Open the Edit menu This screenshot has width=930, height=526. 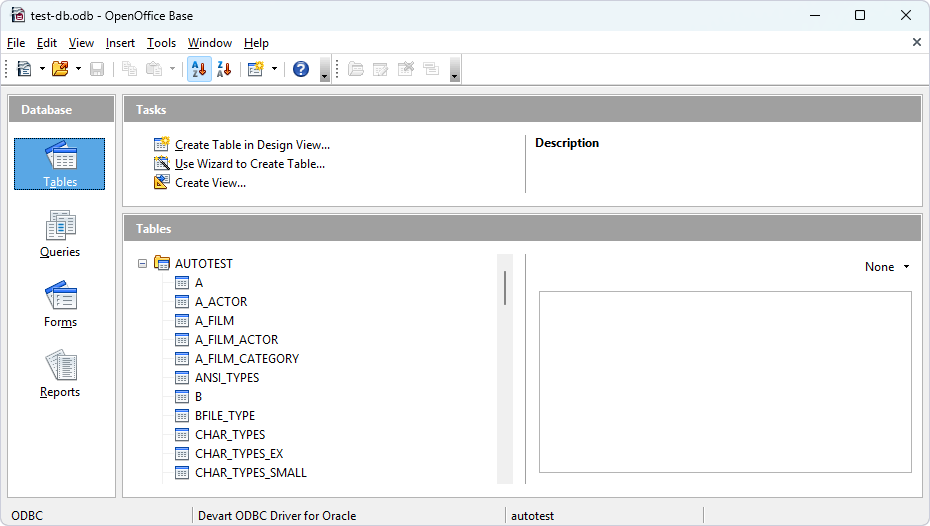tap(47, 43)
